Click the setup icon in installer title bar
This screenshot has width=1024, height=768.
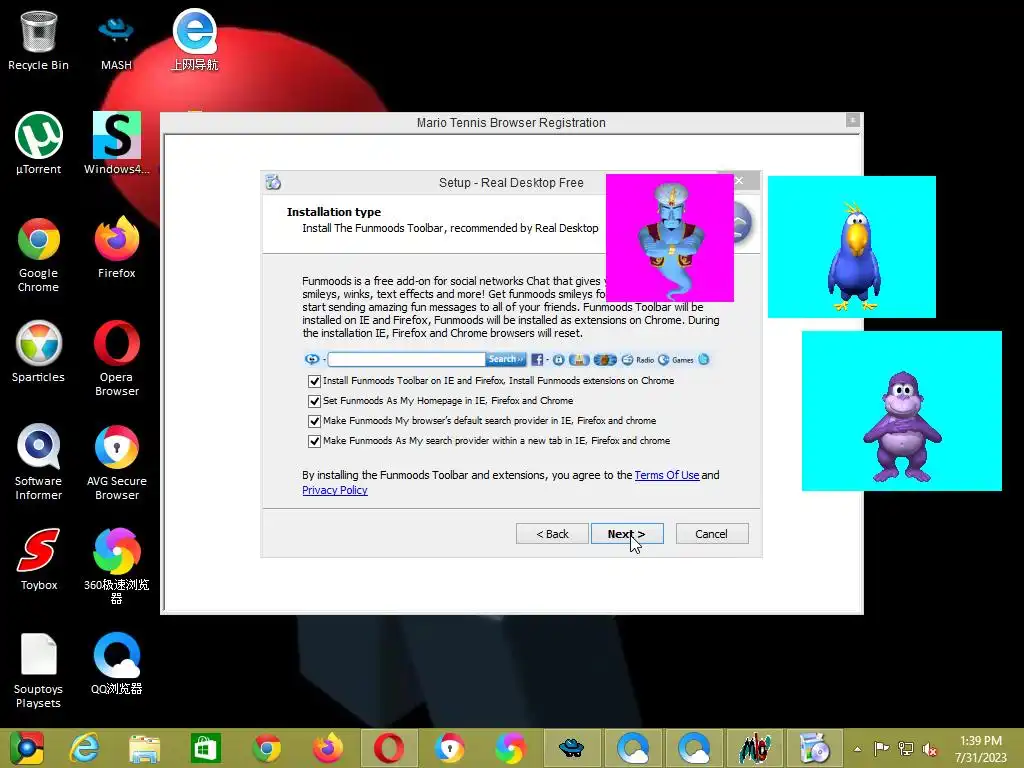click(x=273, y=182)
